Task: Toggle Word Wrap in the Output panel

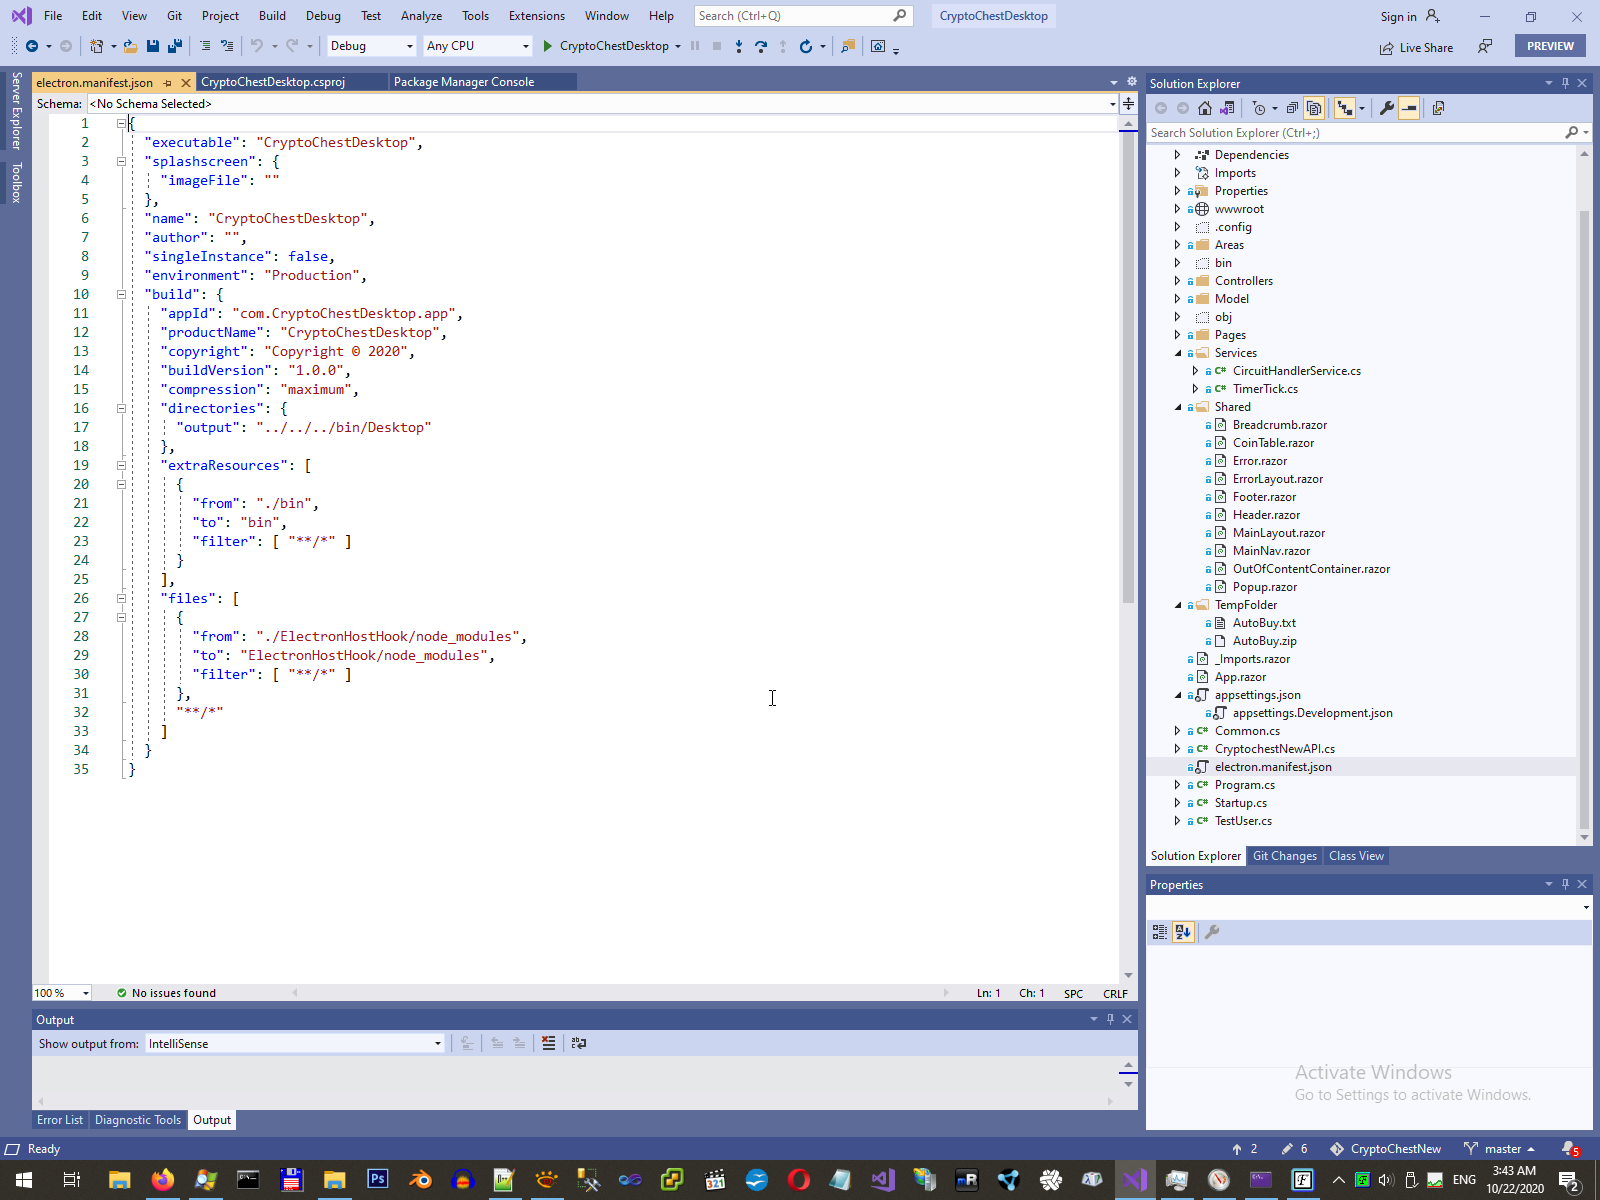Action: tap(579, 1043)
